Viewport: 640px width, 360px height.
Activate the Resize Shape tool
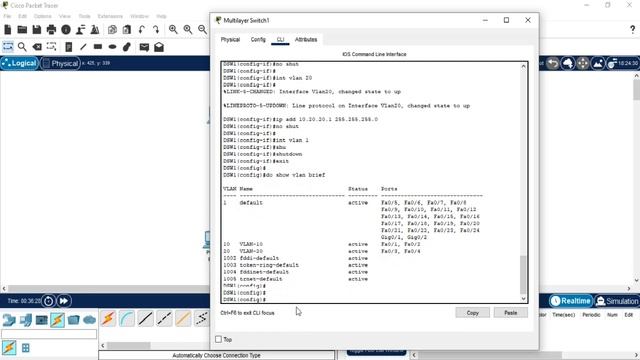pos(51,47)
